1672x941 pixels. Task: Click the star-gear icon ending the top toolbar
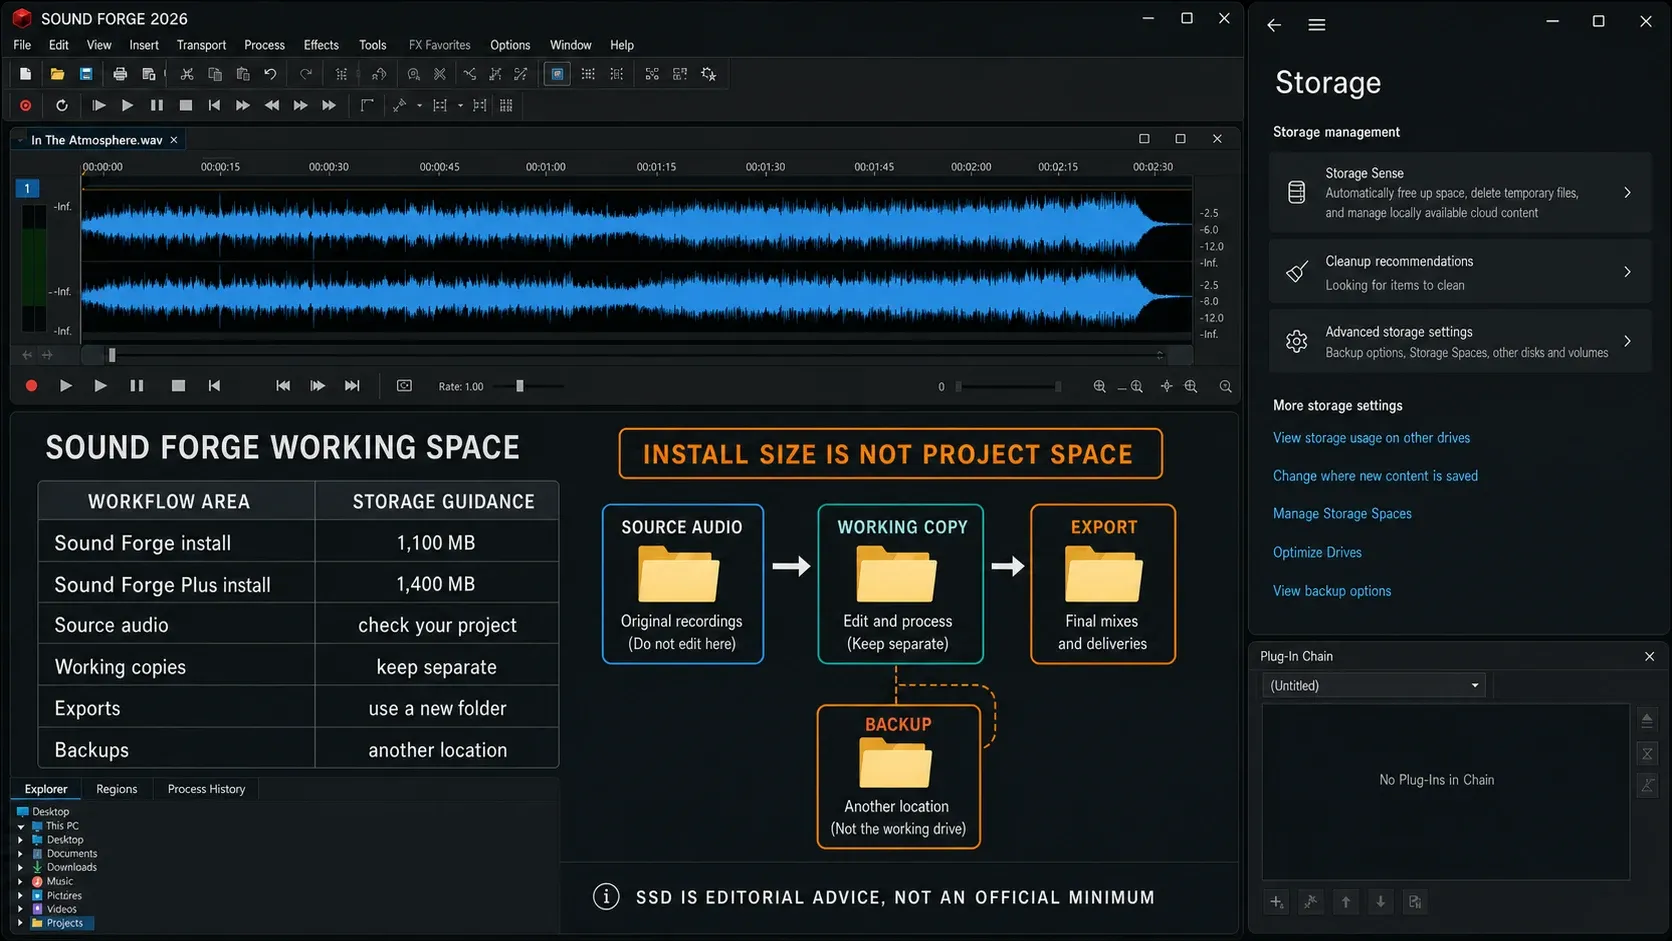click(x=708, y=74)
